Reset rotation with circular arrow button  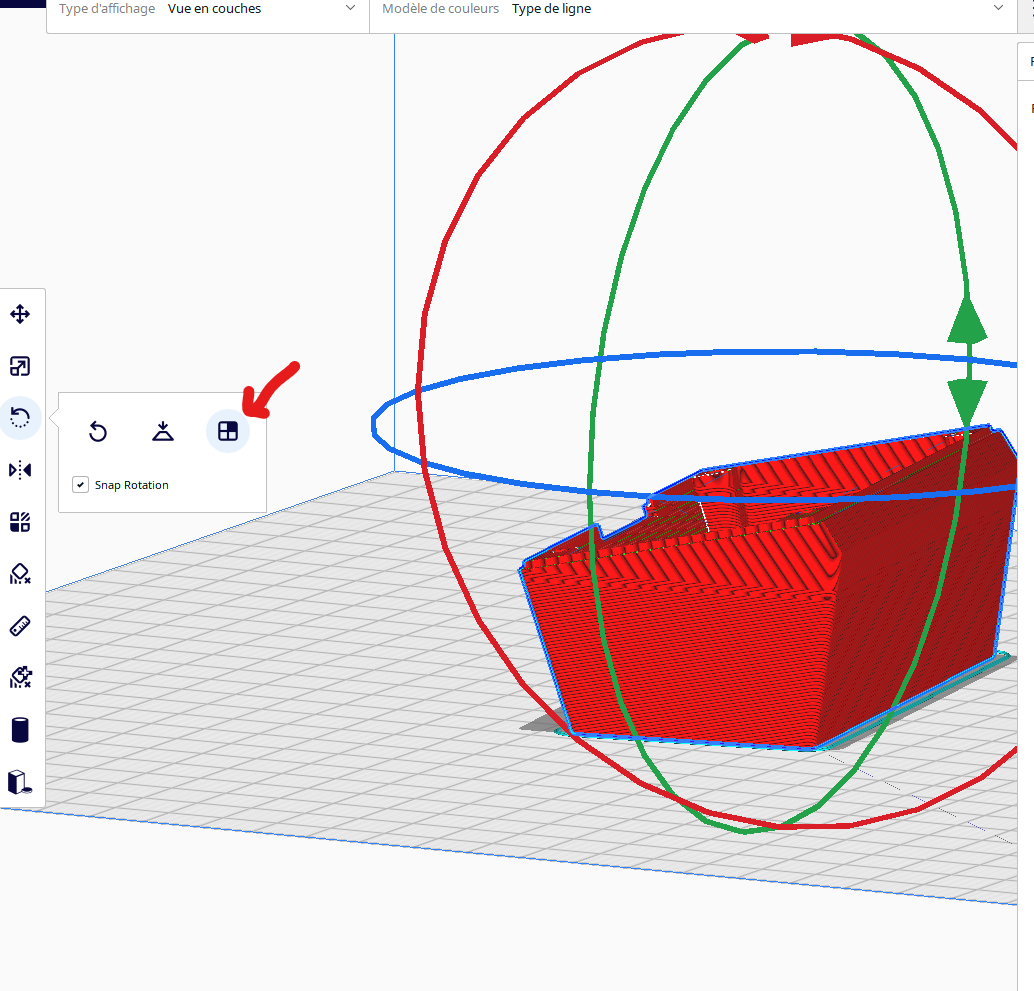(98, 432)
